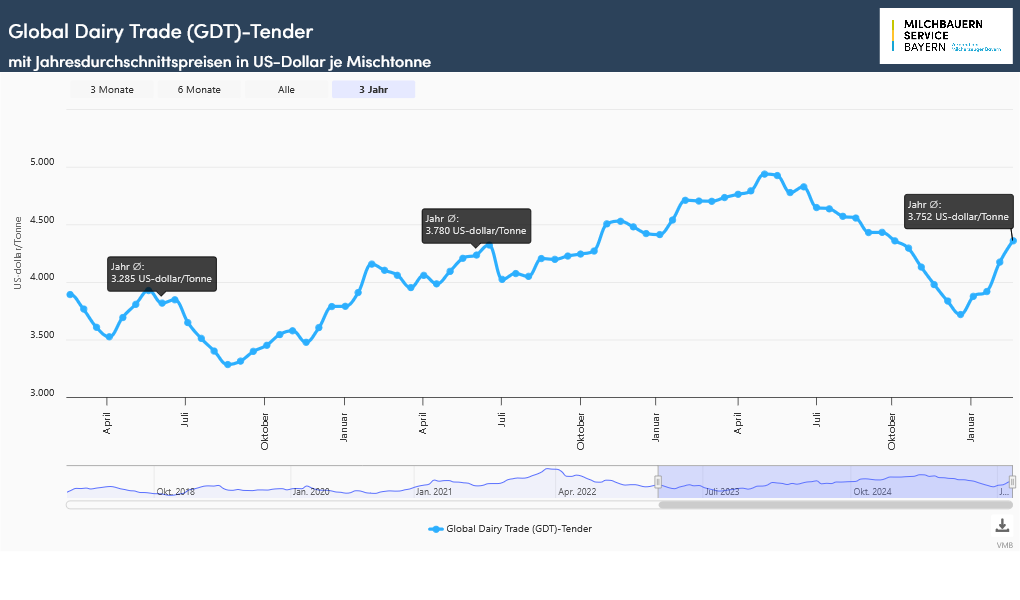
Task: Click the chart download icon
Action: (1002, 526)
